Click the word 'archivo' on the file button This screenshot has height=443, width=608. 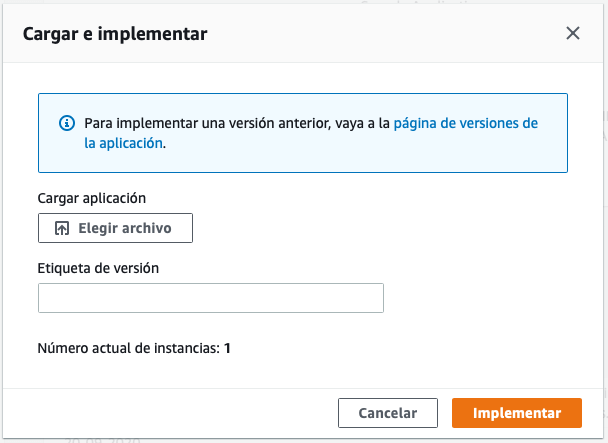(x=147, y=228)
